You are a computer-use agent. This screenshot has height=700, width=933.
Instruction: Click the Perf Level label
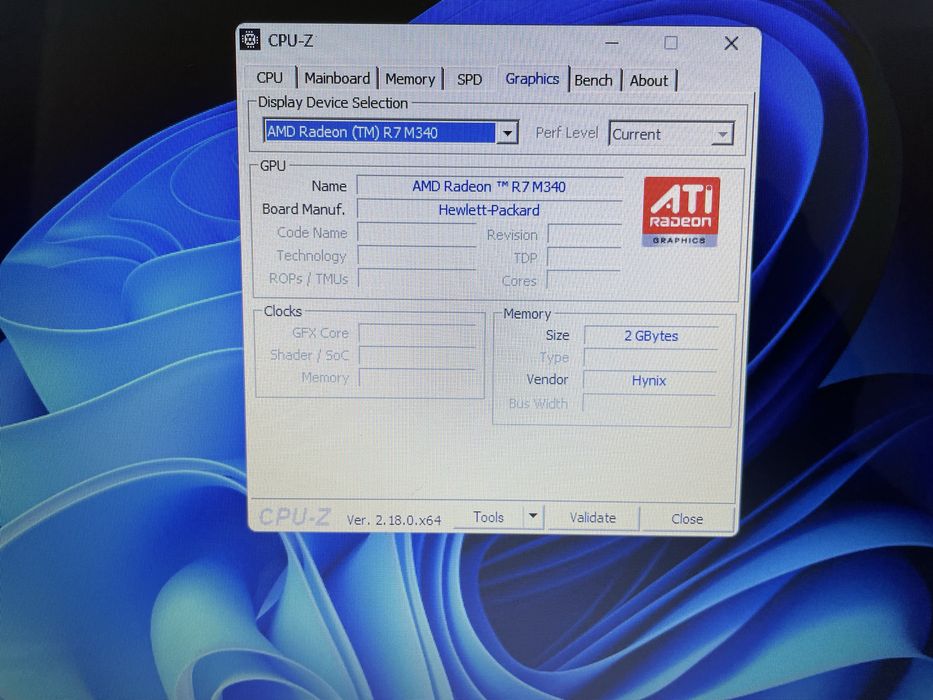(566, 132)
